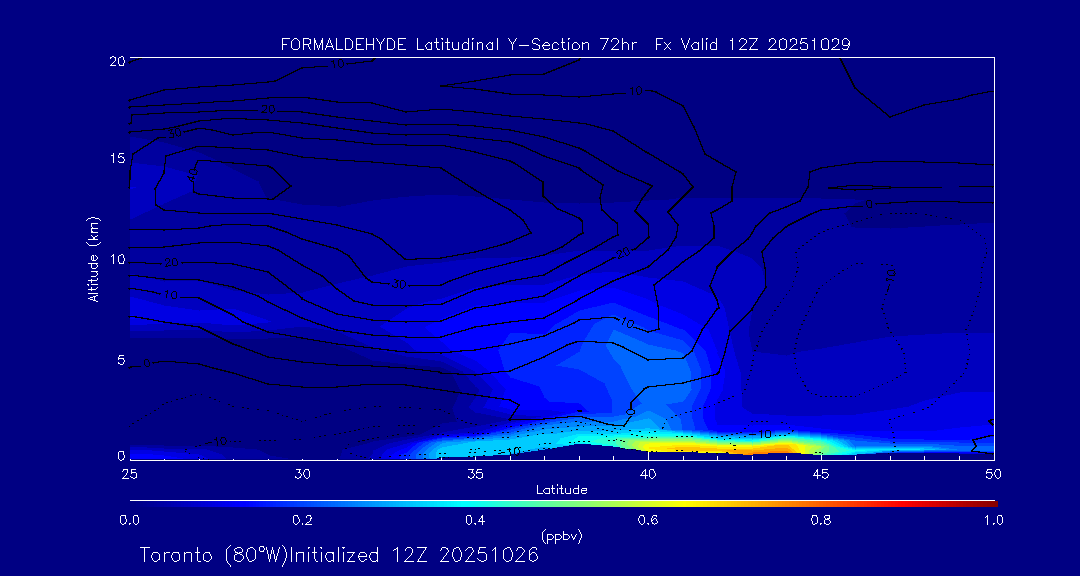Click the 5 tick on the altitude axis
This screenshot has height=576, width=1080.
pyautogui.click(x=119, y=360)
